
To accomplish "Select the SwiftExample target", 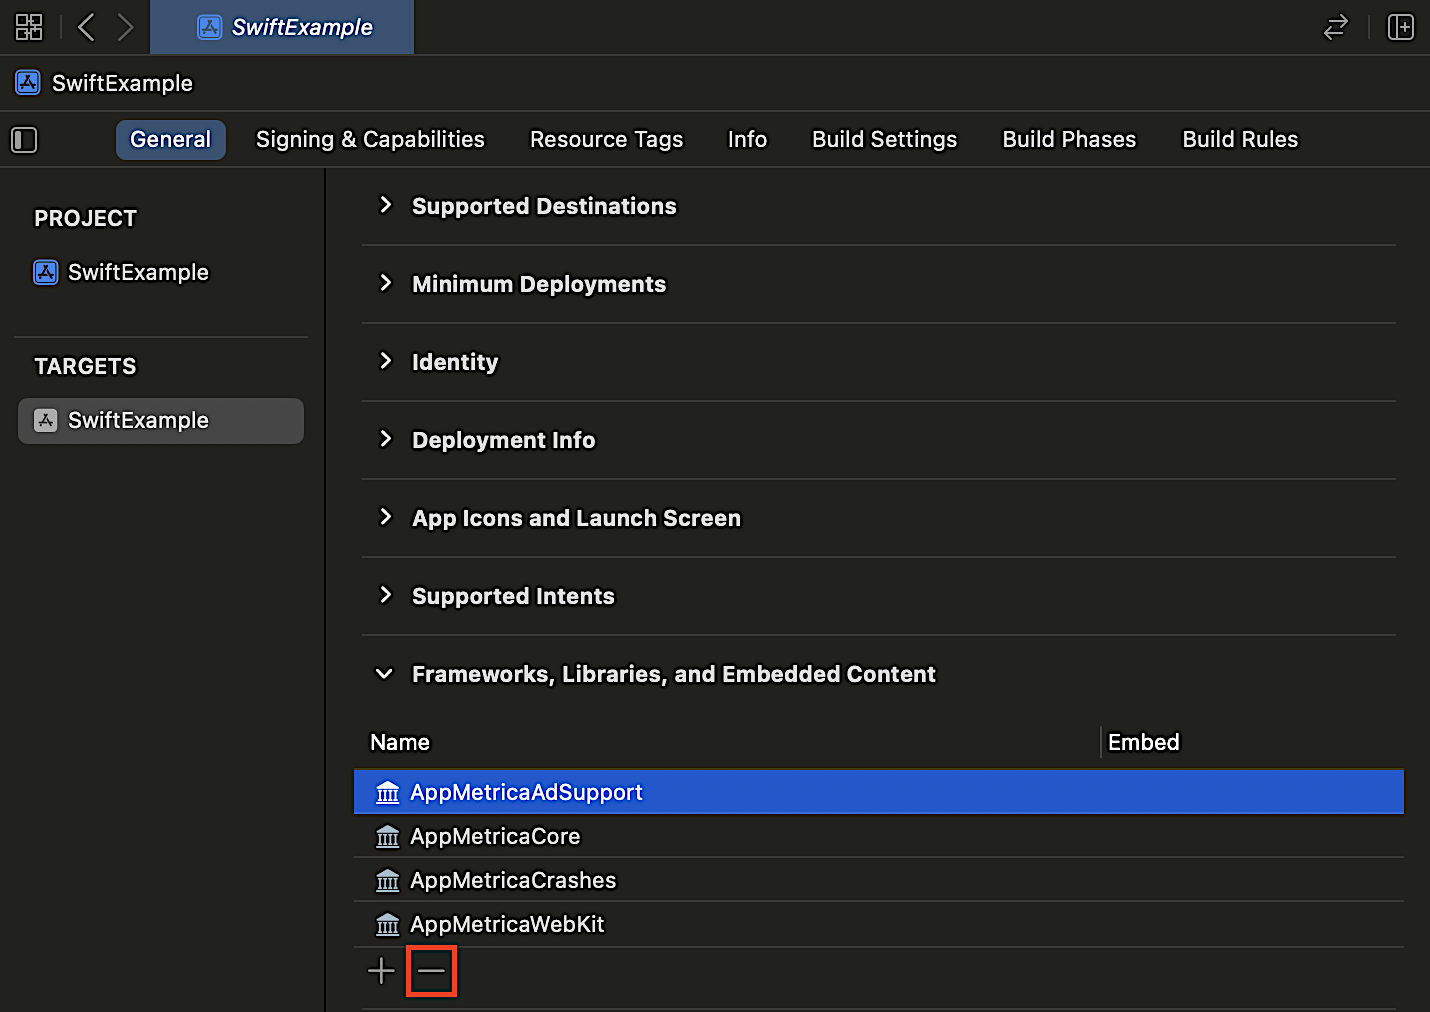I will click(160, 421).
